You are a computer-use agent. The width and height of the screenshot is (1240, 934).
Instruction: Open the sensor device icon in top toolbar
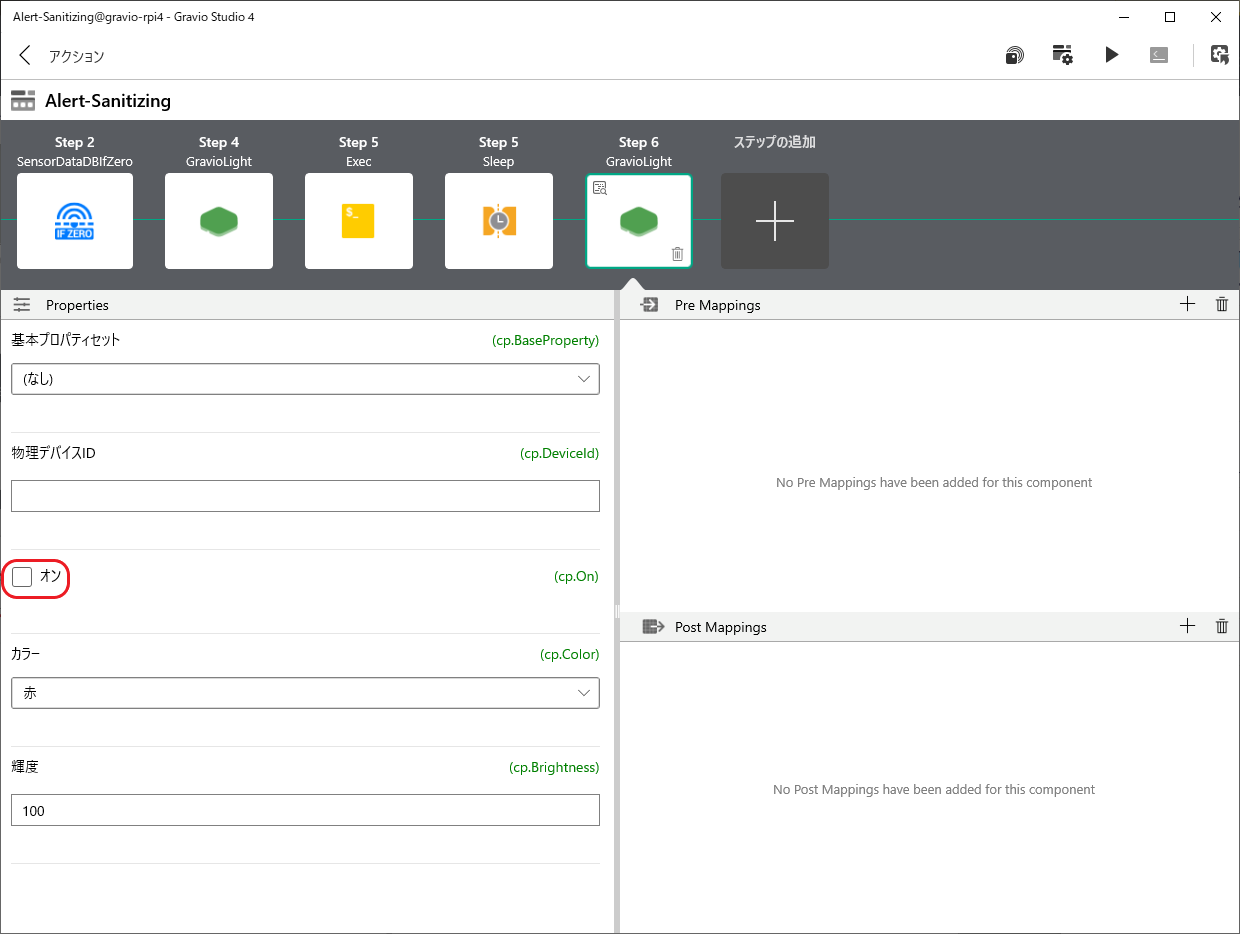[x=1014, y=55]
